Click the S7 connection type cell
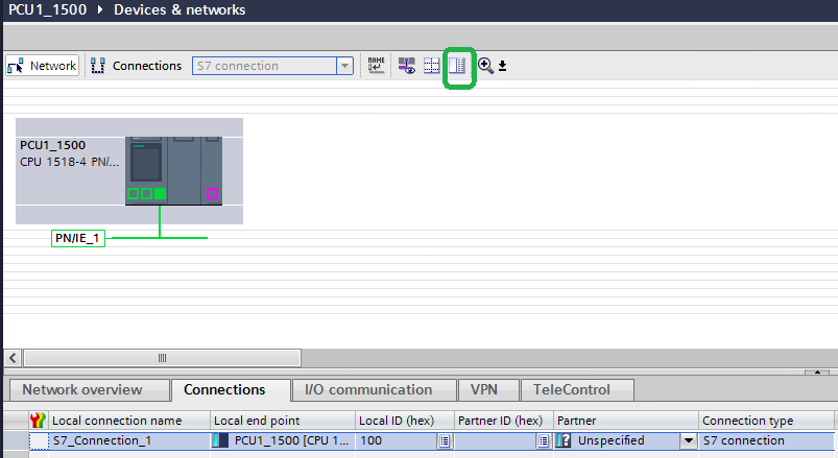Screen dimensions: 838x458 (x=766, y=441)
